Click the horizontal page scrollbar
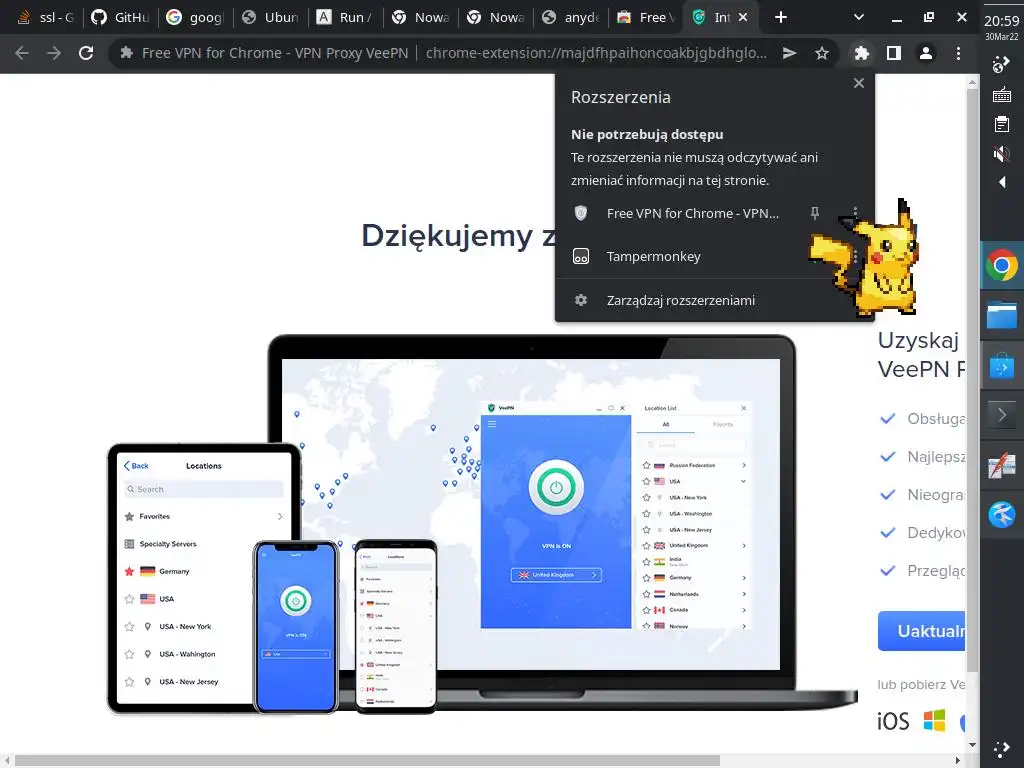 [x=368, y=761]
